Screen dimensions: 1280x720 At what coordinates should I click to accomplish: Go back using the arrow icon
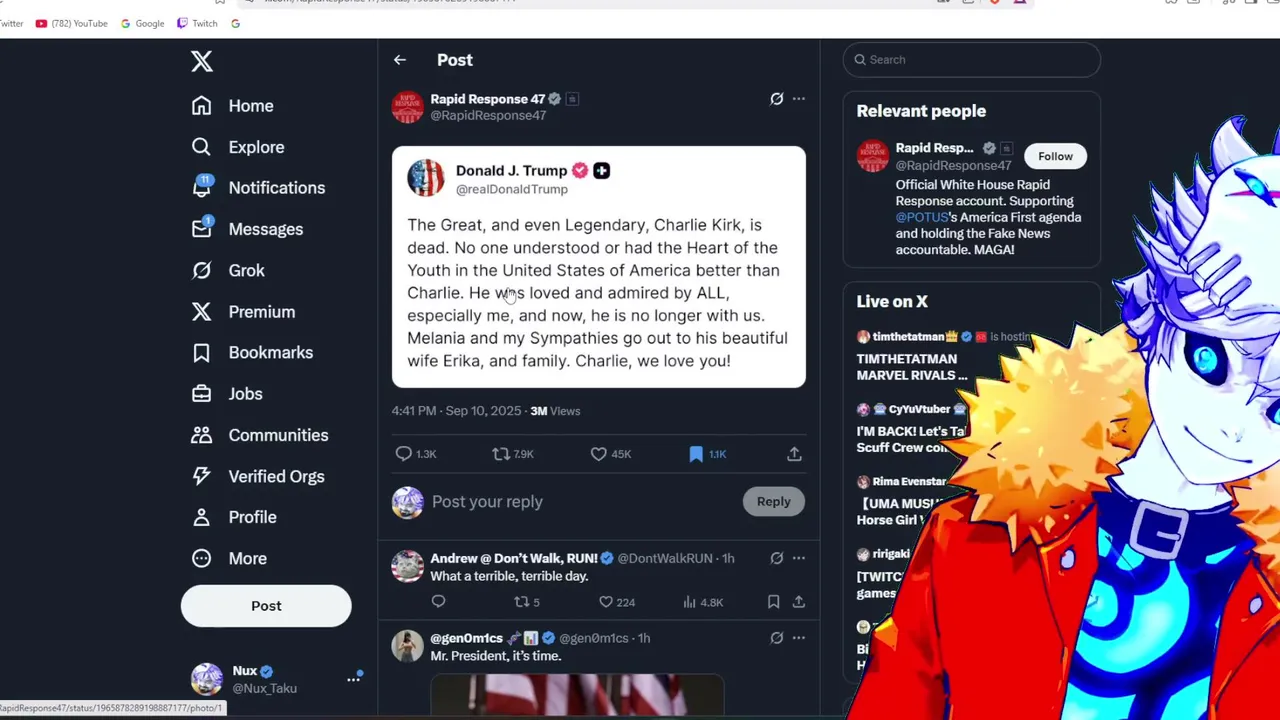coord(399,60)
